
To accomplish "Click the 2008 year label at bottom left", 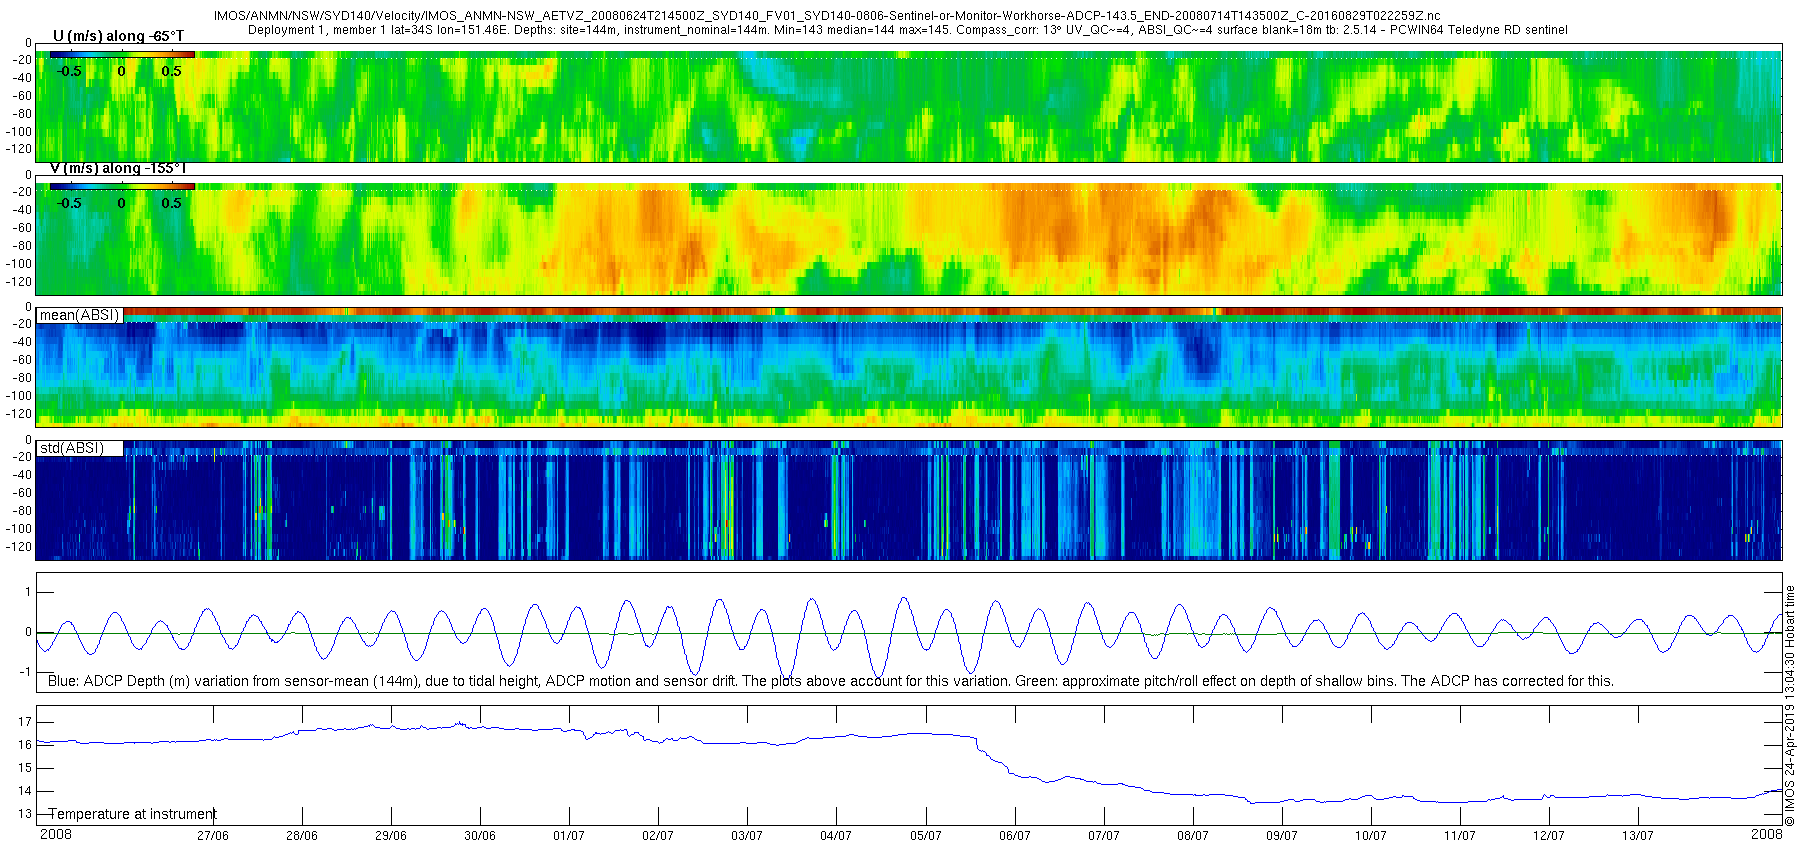I will 56,834.
